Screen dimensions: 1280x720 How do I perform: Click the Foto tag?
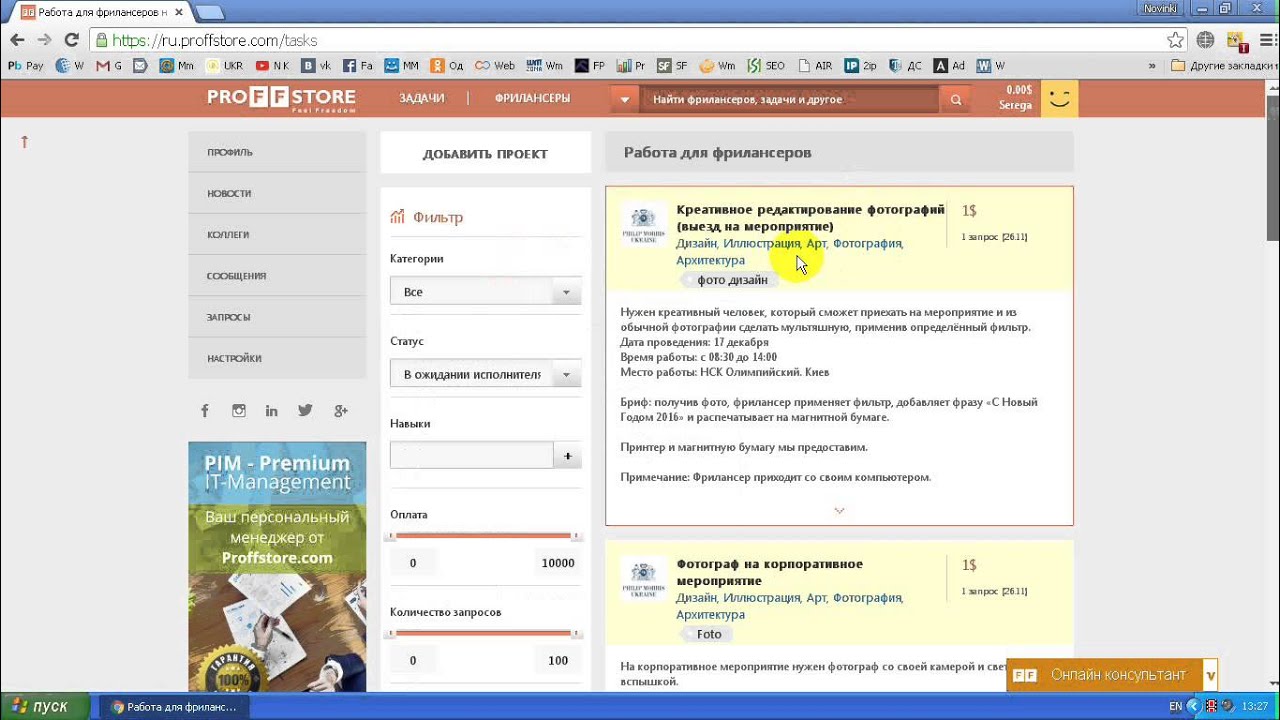tap(707, 634)
